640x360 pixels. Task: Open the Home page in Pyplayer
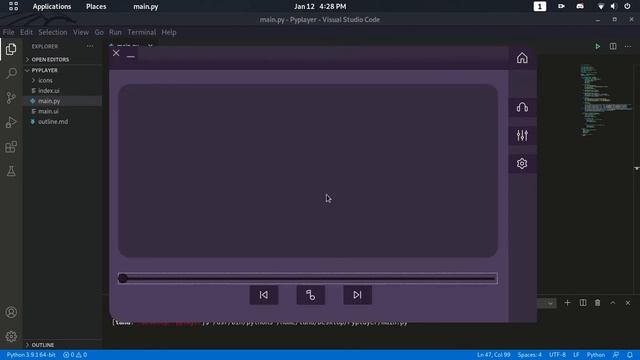tap(522, 58)
